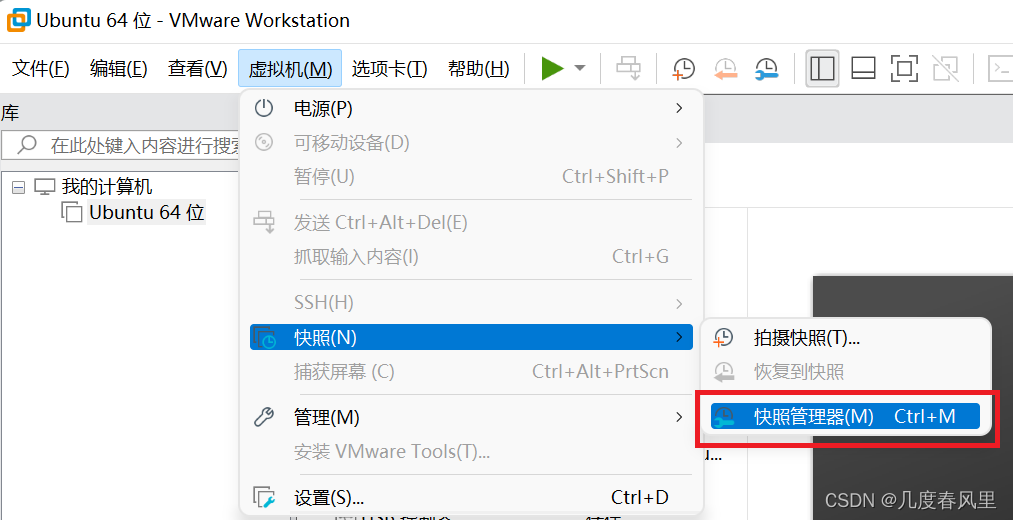Click the 暂停(U) menu entry
Image resolution: width=1013 pixels, height=520 pixels.
coord(471,176)
